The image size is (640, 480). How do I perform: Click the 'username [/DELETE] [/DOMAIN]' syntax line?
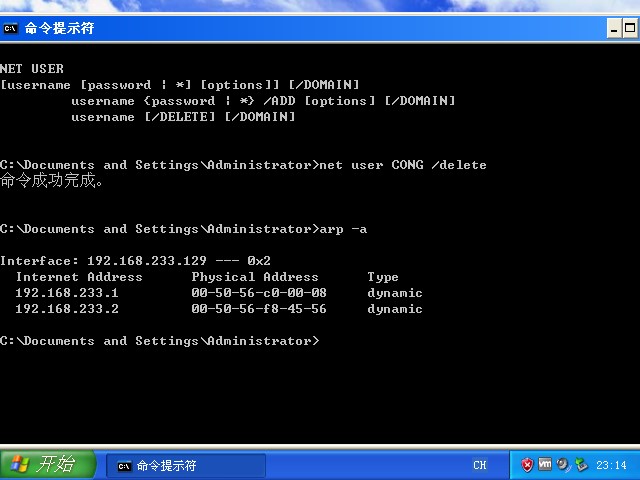183,117
